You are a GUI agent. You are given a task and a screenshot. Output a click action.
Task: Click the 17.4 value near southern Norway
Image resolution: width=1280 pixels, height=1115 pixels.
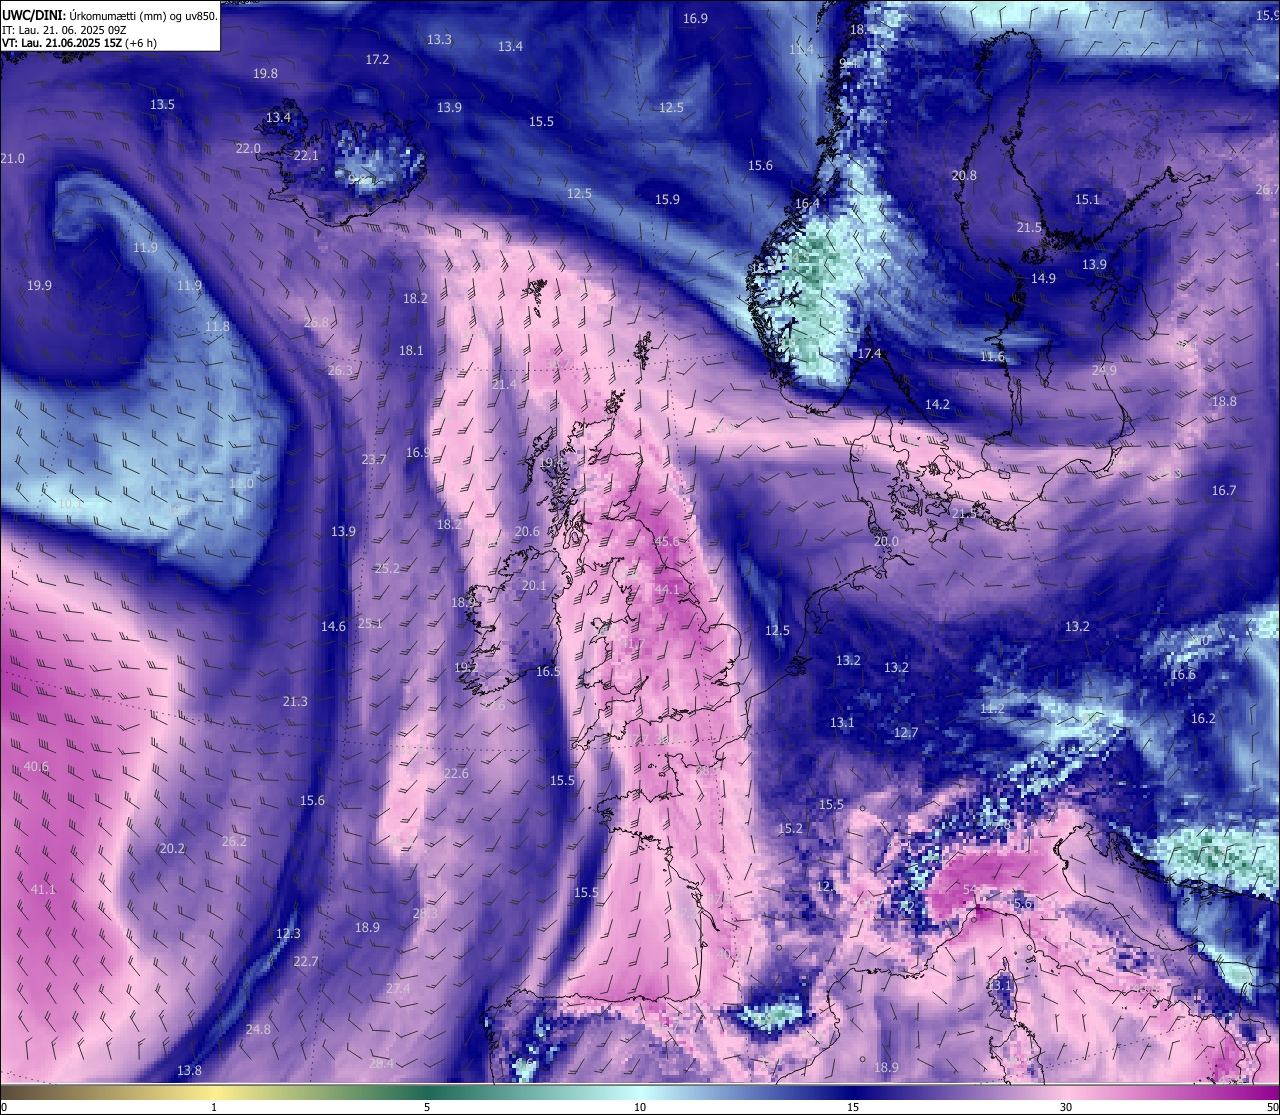click(x=869, y=354)
